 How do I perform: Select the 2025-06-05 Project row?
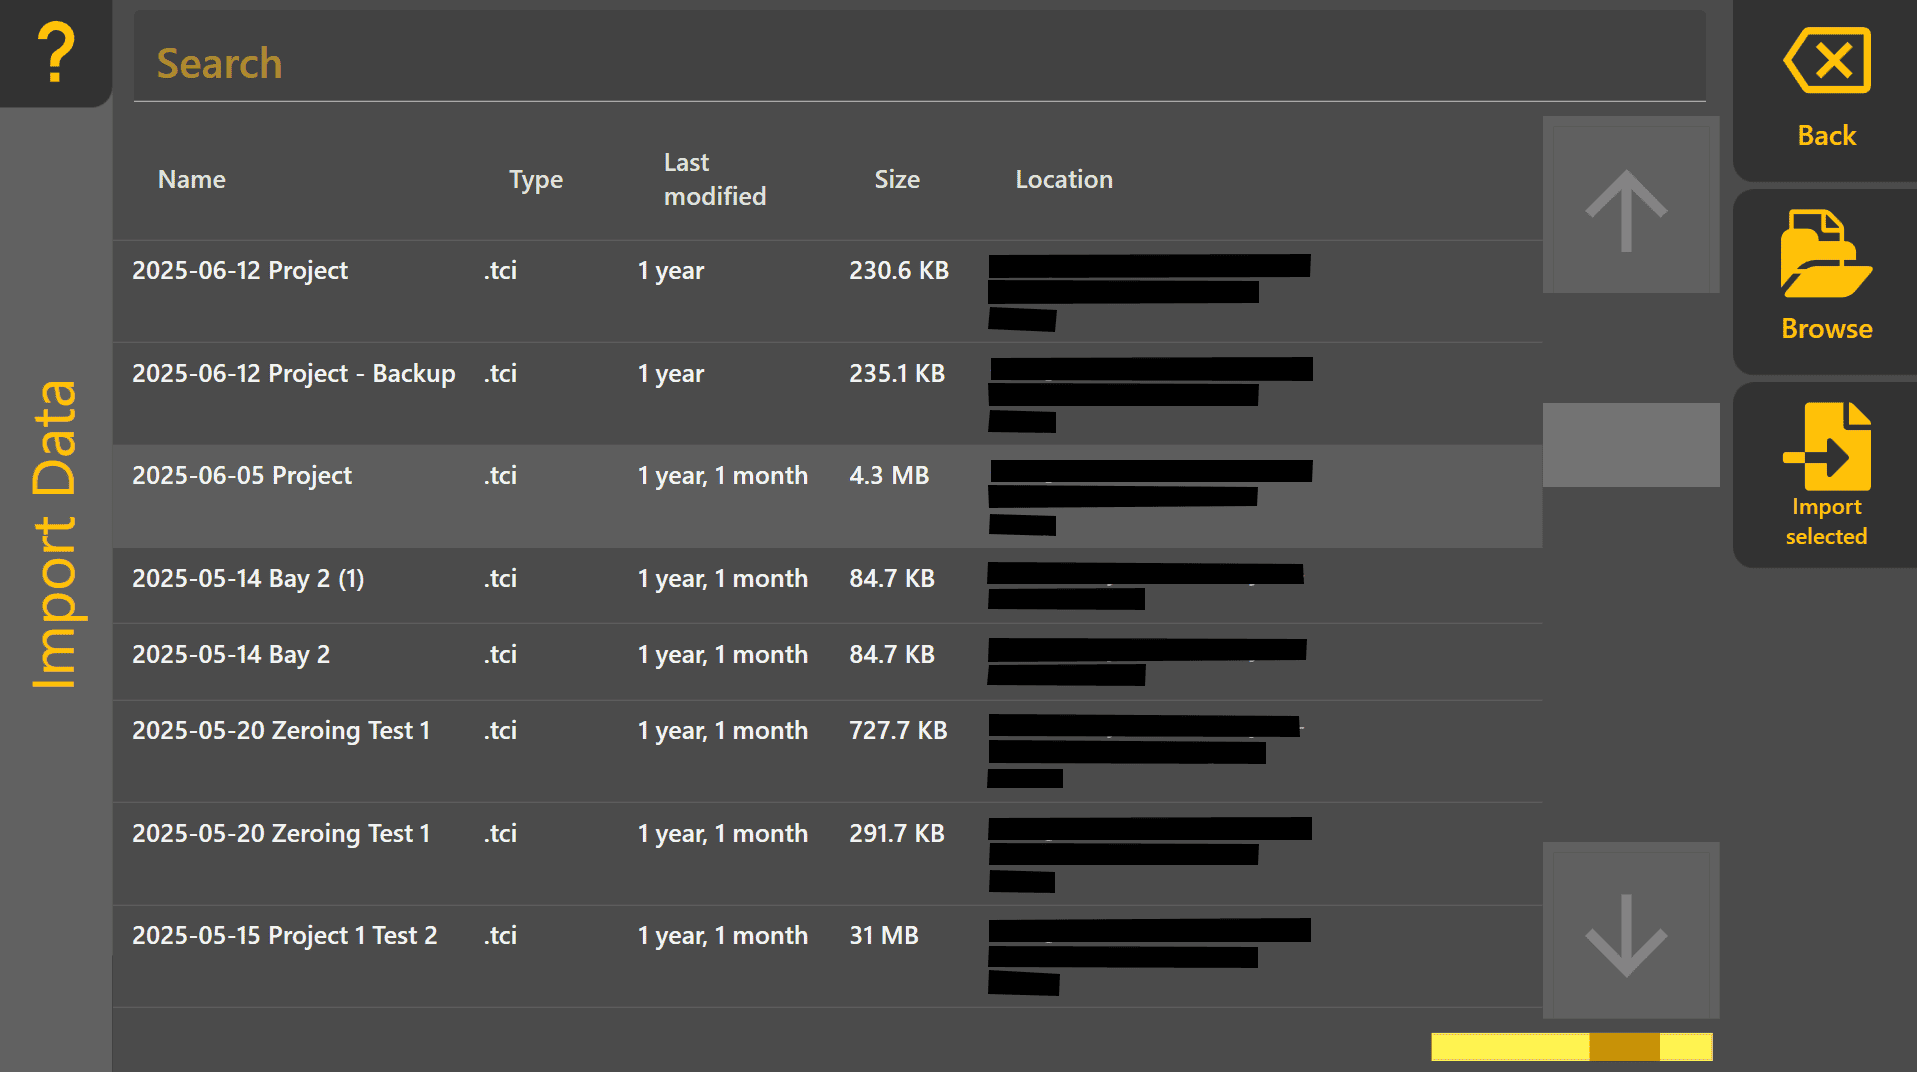[827, 496]
